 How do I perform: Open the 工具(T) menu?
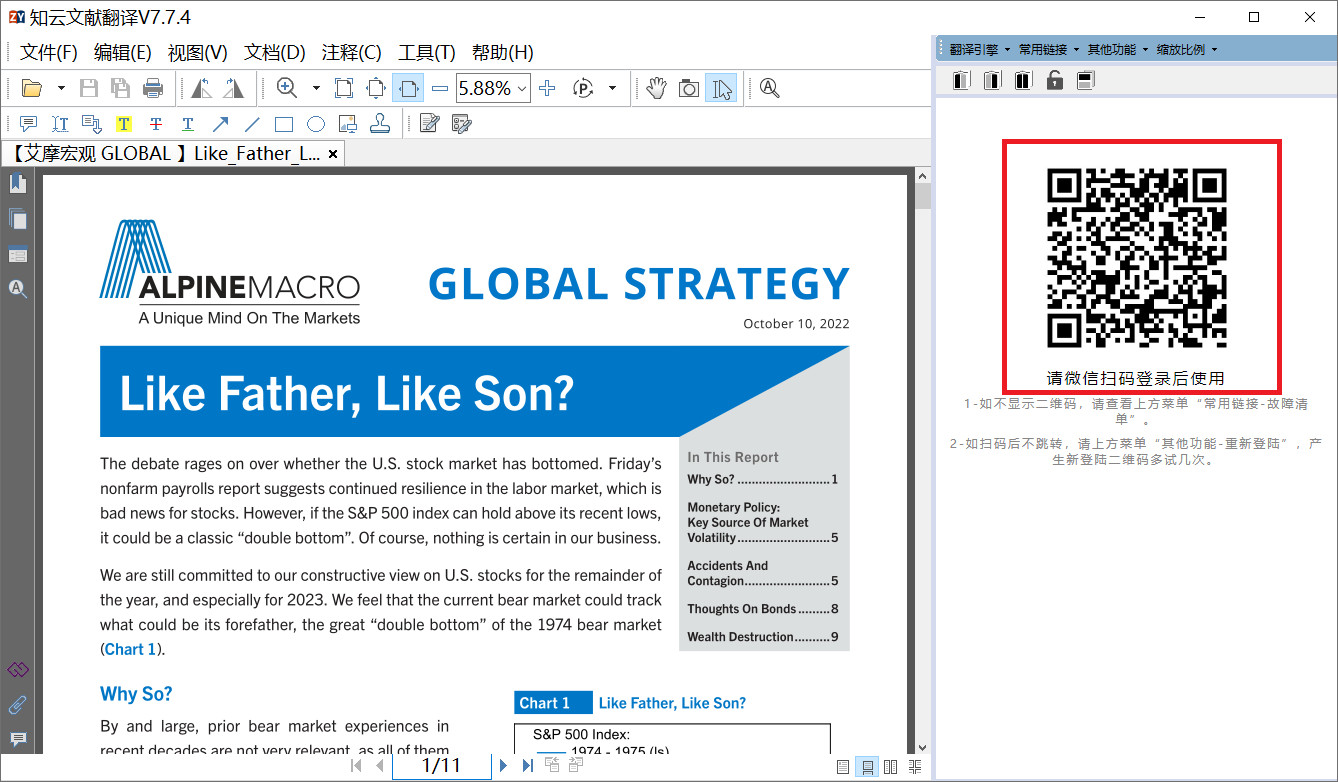(427, 52)
